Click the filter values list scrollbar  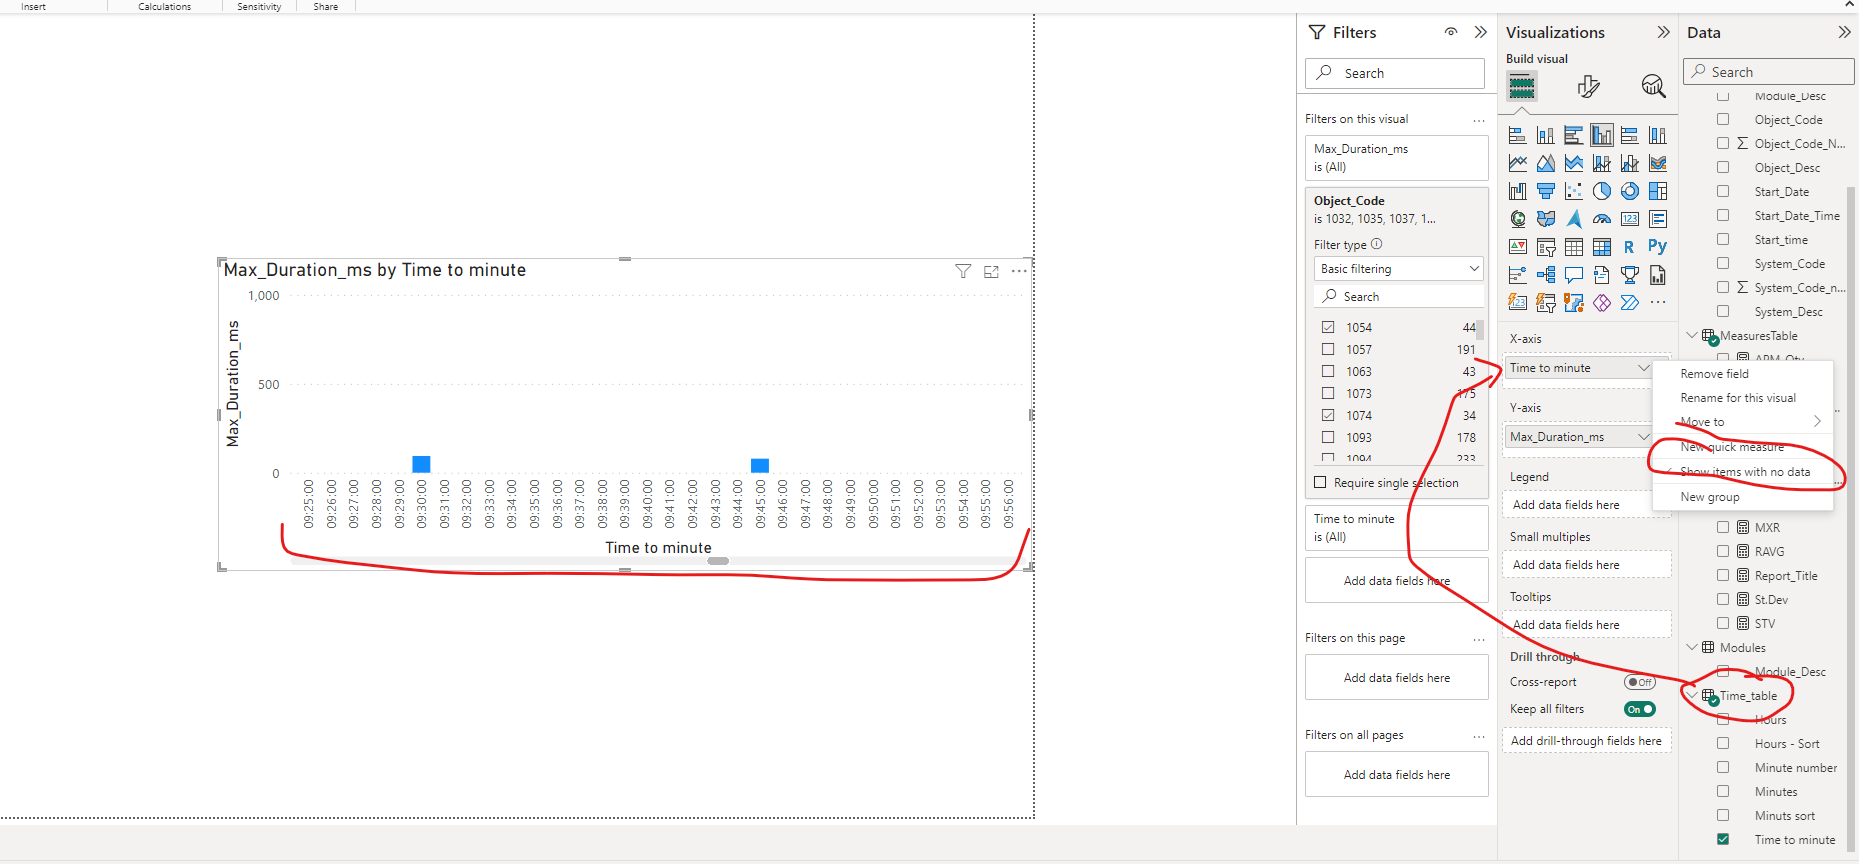click(1480, 330)
